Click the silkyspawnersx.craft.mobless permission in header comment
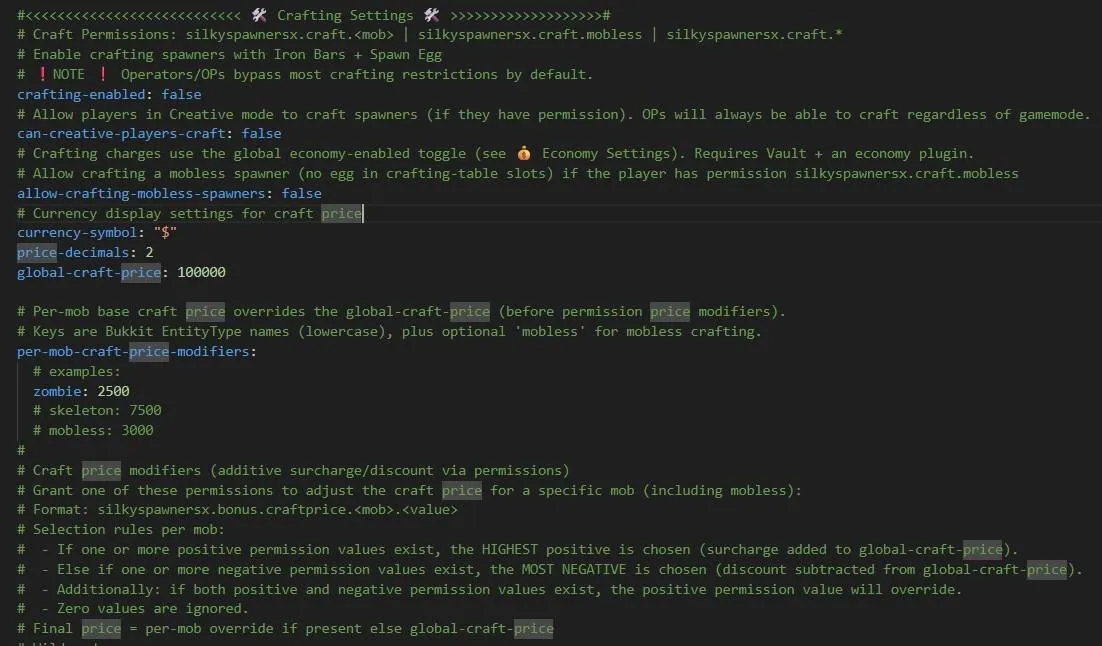1102x646 pixels. 529,34
